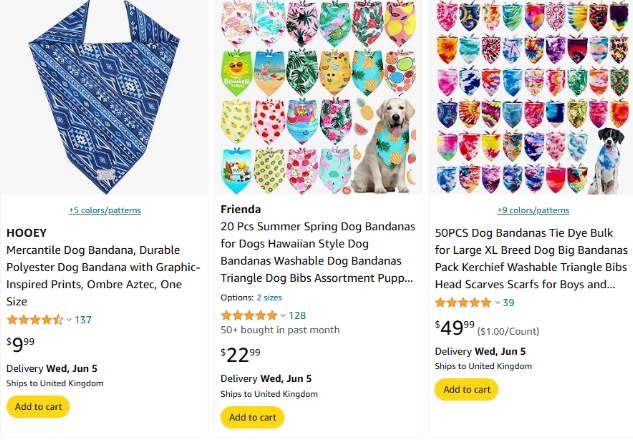
Task: Open the 50PCS Dog Bandanas Tie Dye title
Action: (x=531, y=257)
